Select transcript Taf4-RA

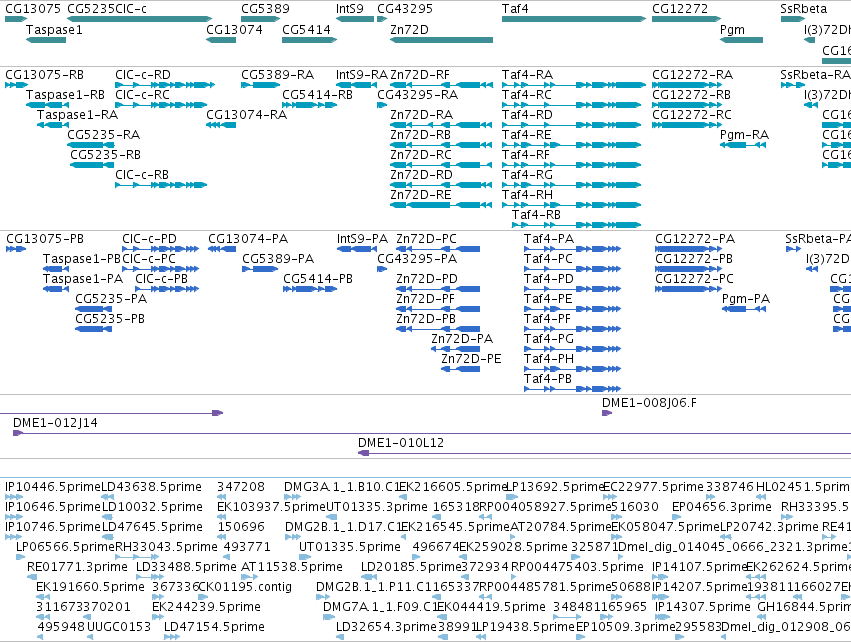(x=574, y=85)
